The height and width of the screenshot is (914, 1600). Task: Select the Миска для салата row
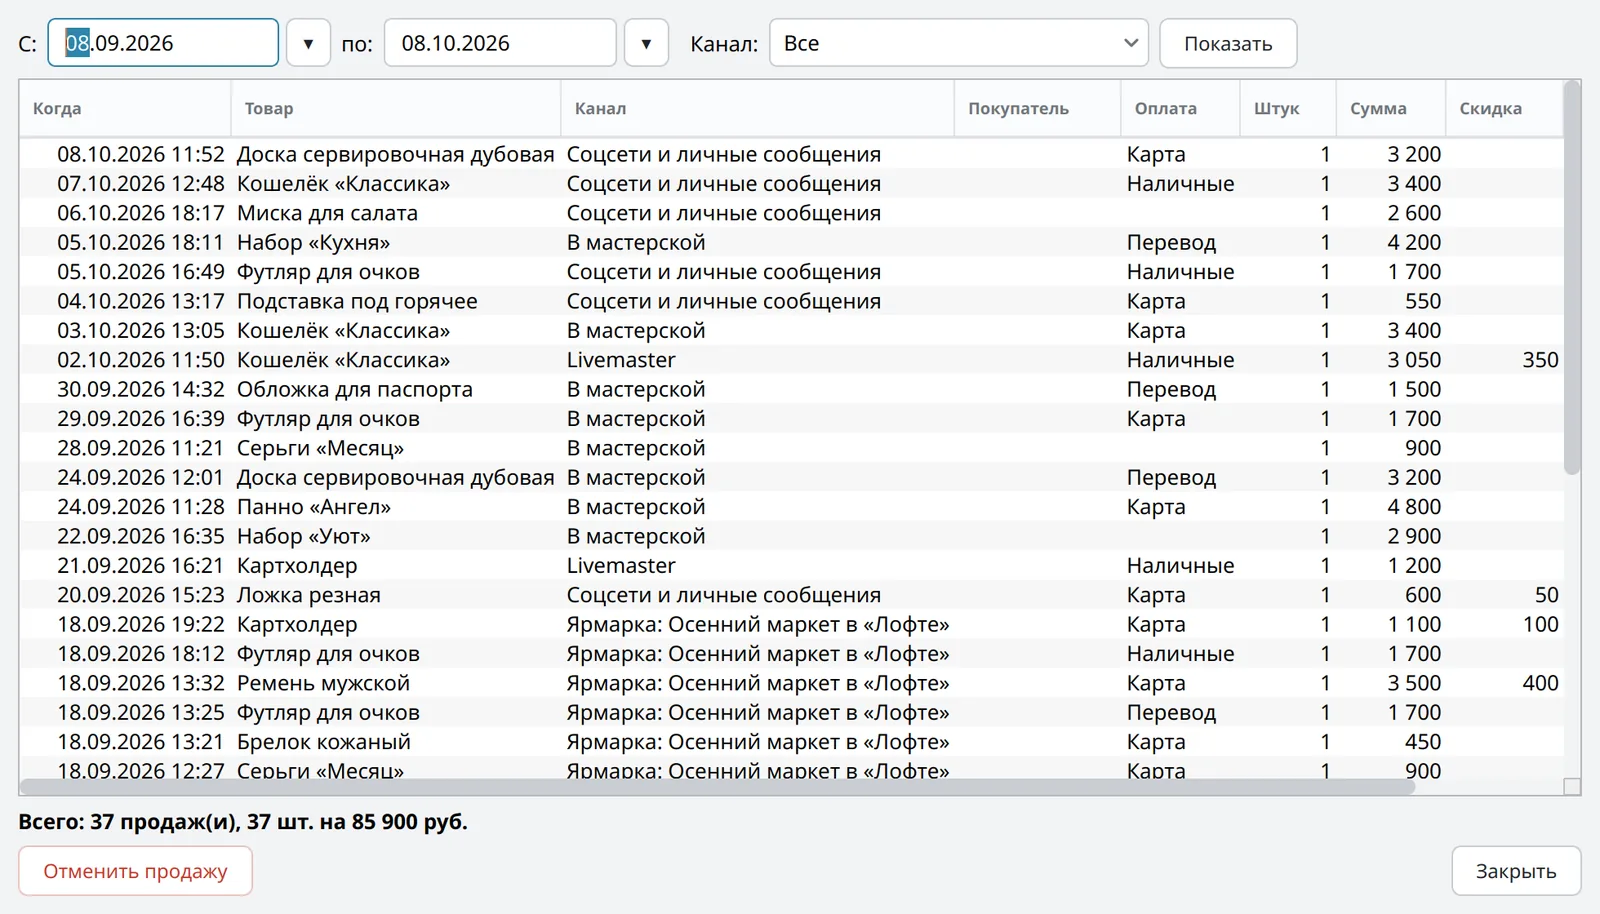[791, 213]
